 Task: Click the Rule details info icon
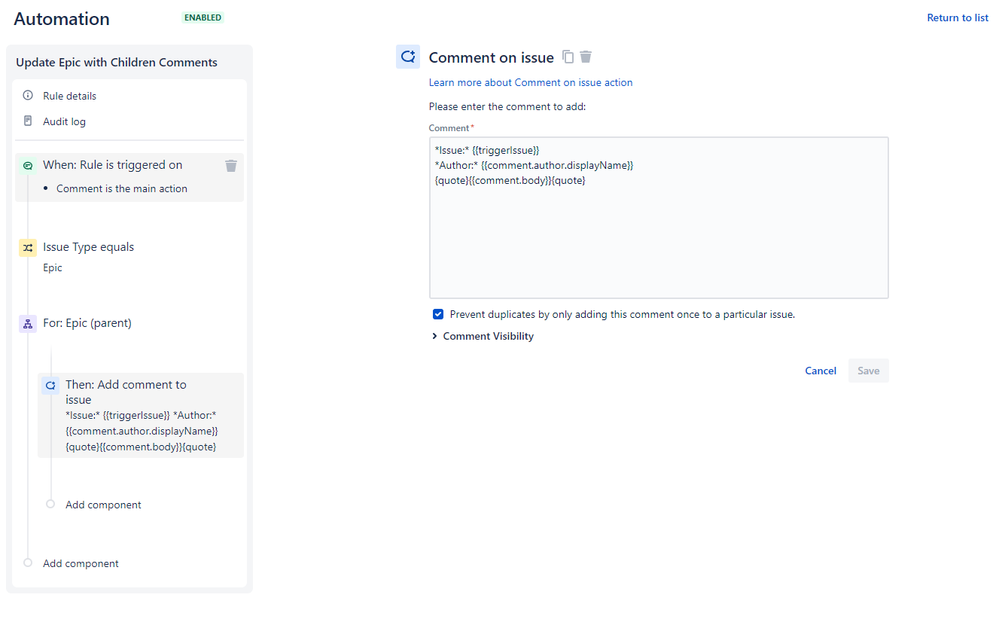28,96
